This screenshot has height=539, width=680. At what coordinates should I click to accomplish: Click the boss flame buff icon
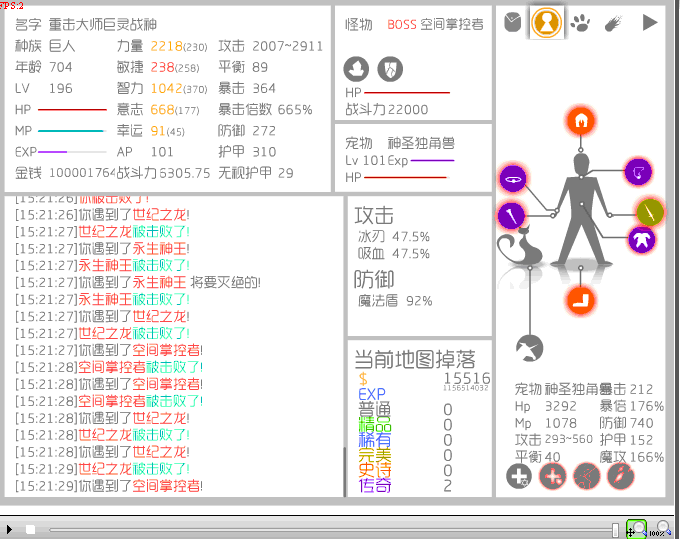tap(356, 69)
